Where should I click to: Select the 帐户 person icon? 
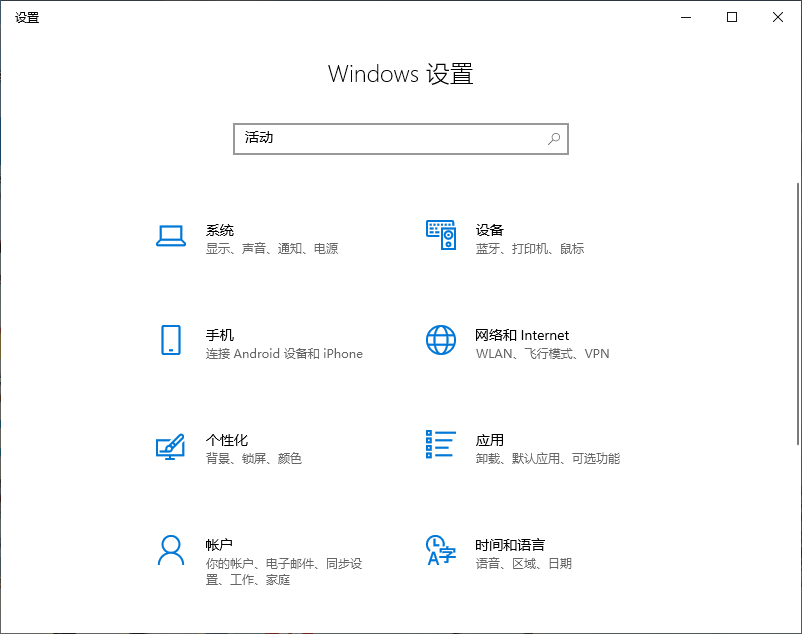(170, 551)
